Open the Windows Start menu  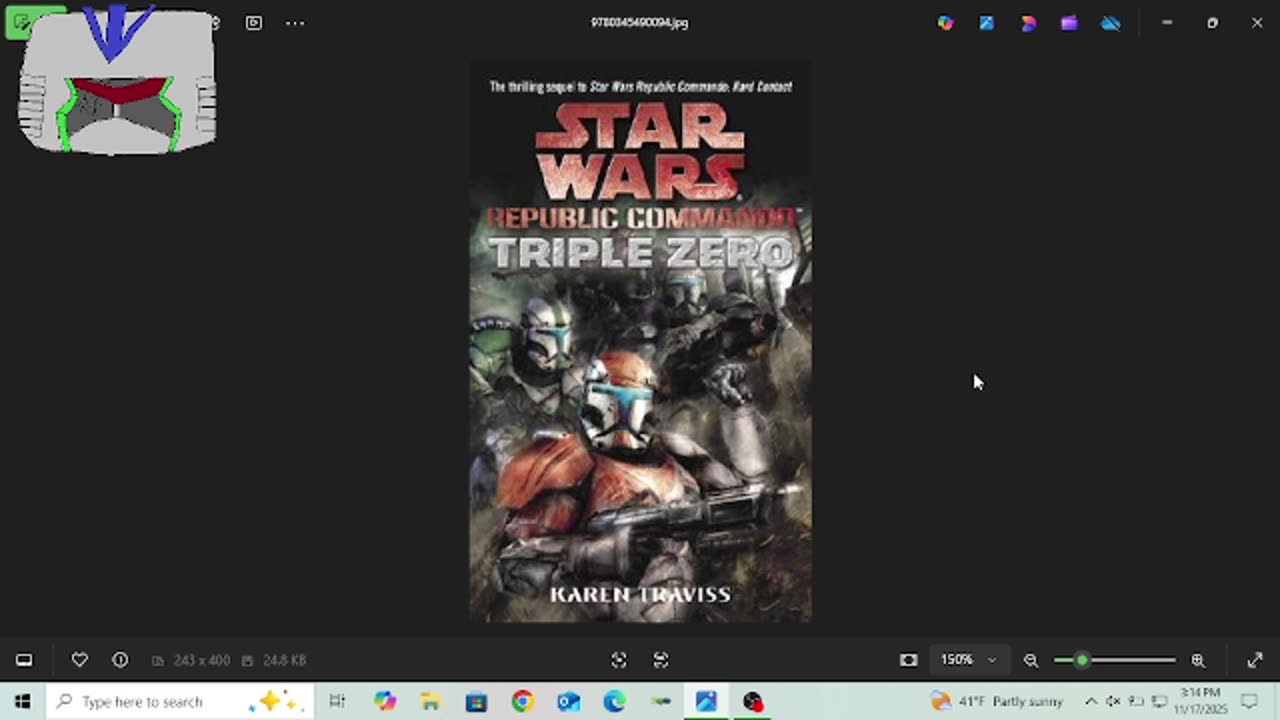click(22, 702)
